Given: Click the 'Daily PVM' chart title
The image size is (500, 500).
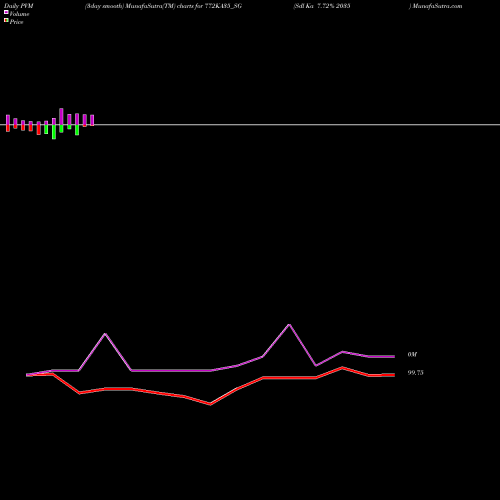Looking at the screenshot, I should click(19, 6).
